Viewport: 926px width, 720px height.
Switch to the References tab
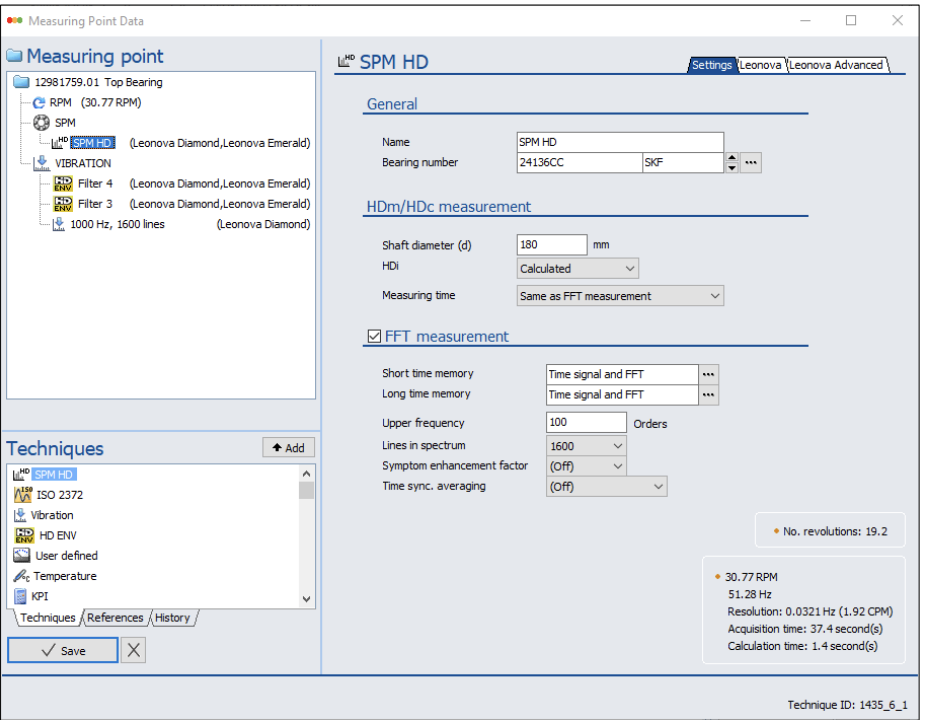(115, 618)
